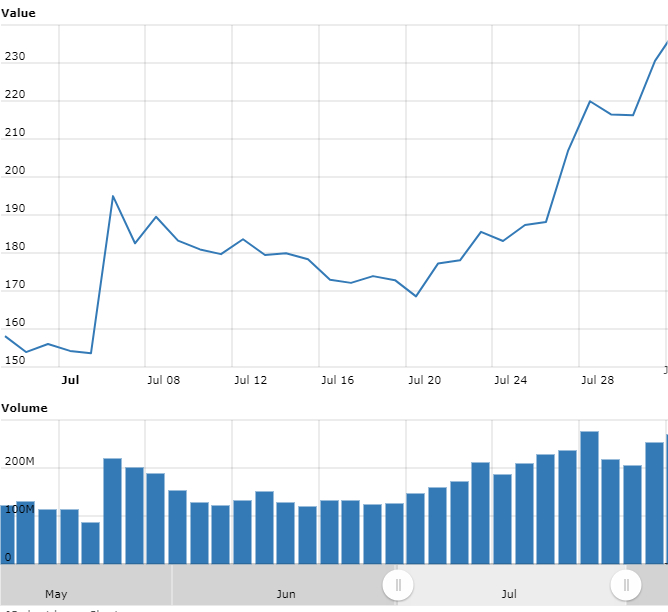Click the Jul 28 axis label

click(x=597, y=380)
